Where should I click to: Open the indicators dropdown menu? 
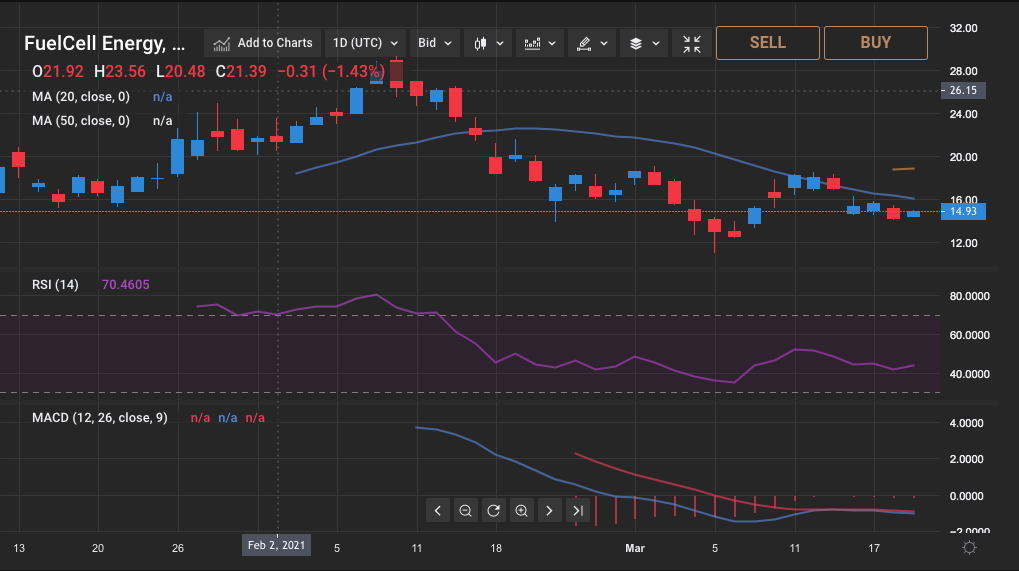point(540,43)
